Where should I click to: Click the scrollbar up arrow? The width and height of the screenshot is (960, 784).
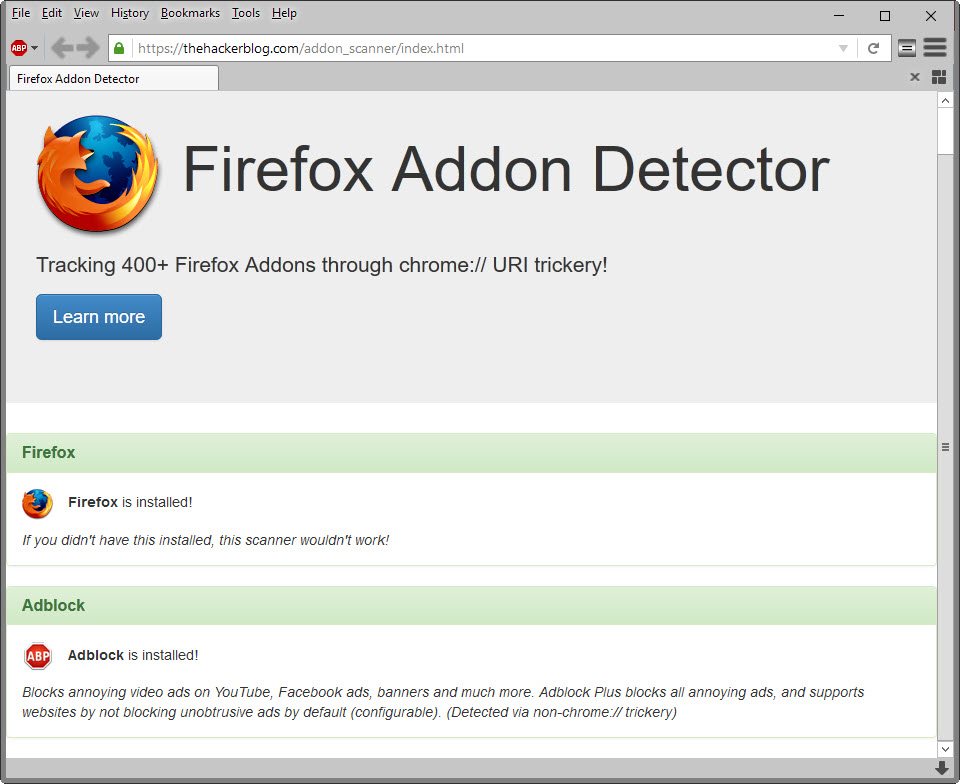click(945, 100)
